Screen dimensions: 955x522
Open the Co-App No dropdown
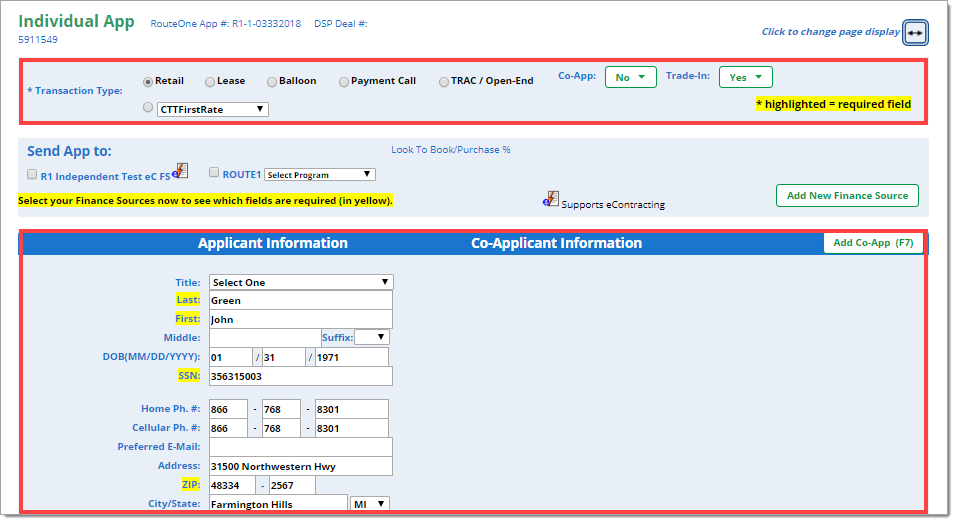coord(630,77)
